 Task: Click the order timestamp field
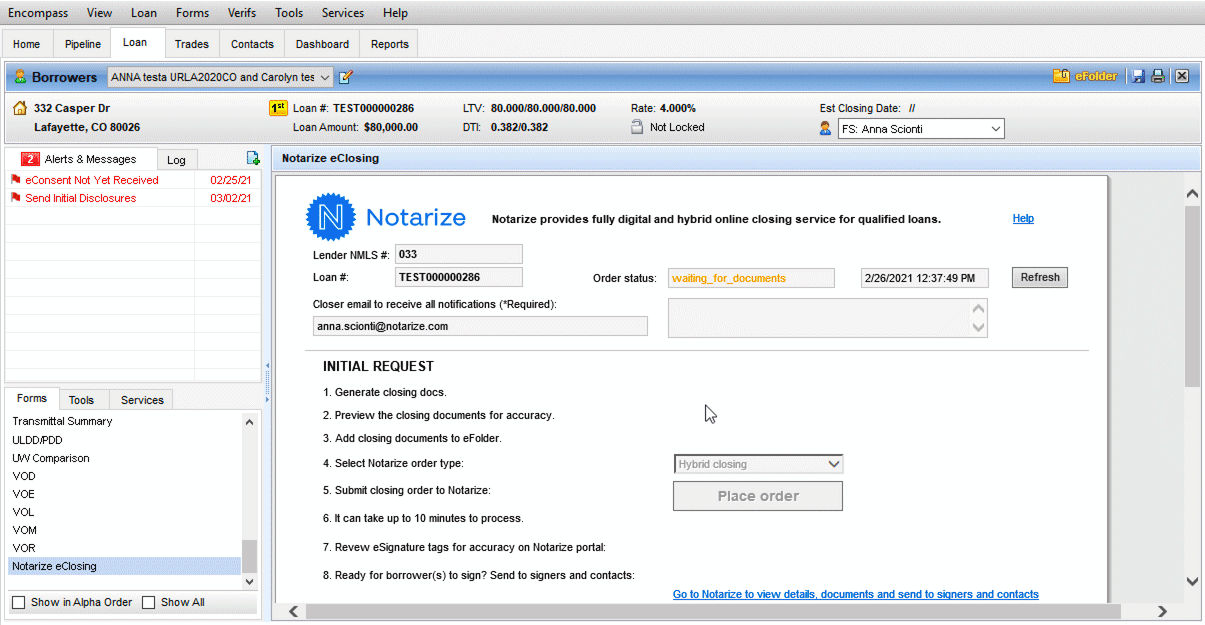pyautogui.click(x=924, y=278)
